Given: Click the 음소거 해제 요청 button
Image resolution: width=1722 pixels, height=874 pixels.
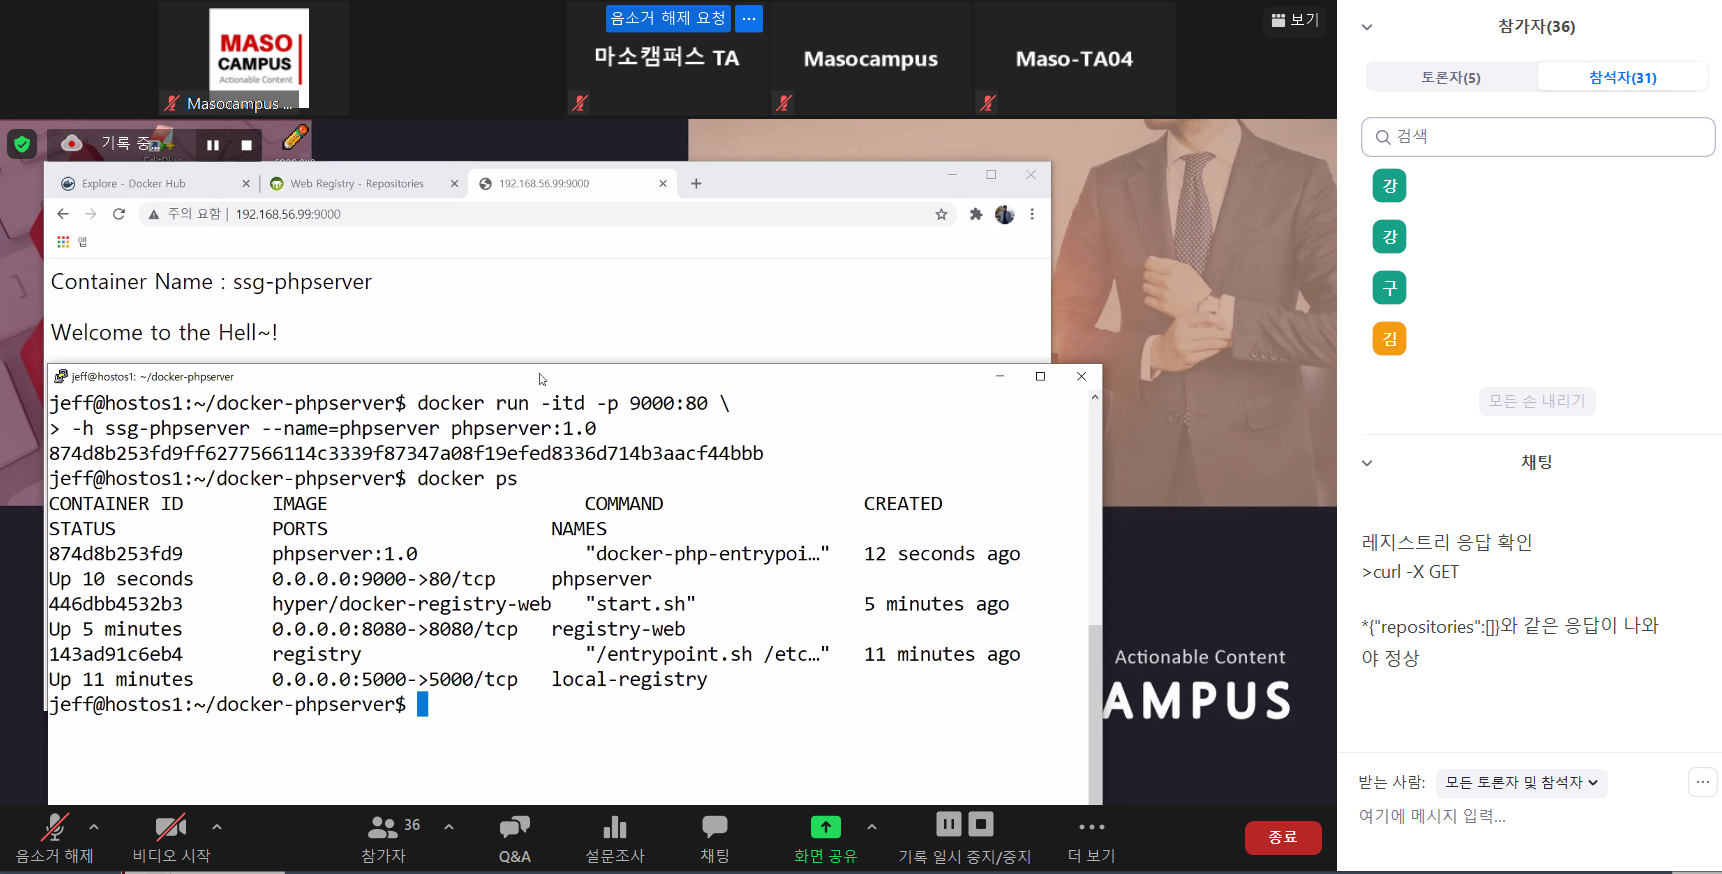Looking at the screenshot, I should tap(668, 18).
